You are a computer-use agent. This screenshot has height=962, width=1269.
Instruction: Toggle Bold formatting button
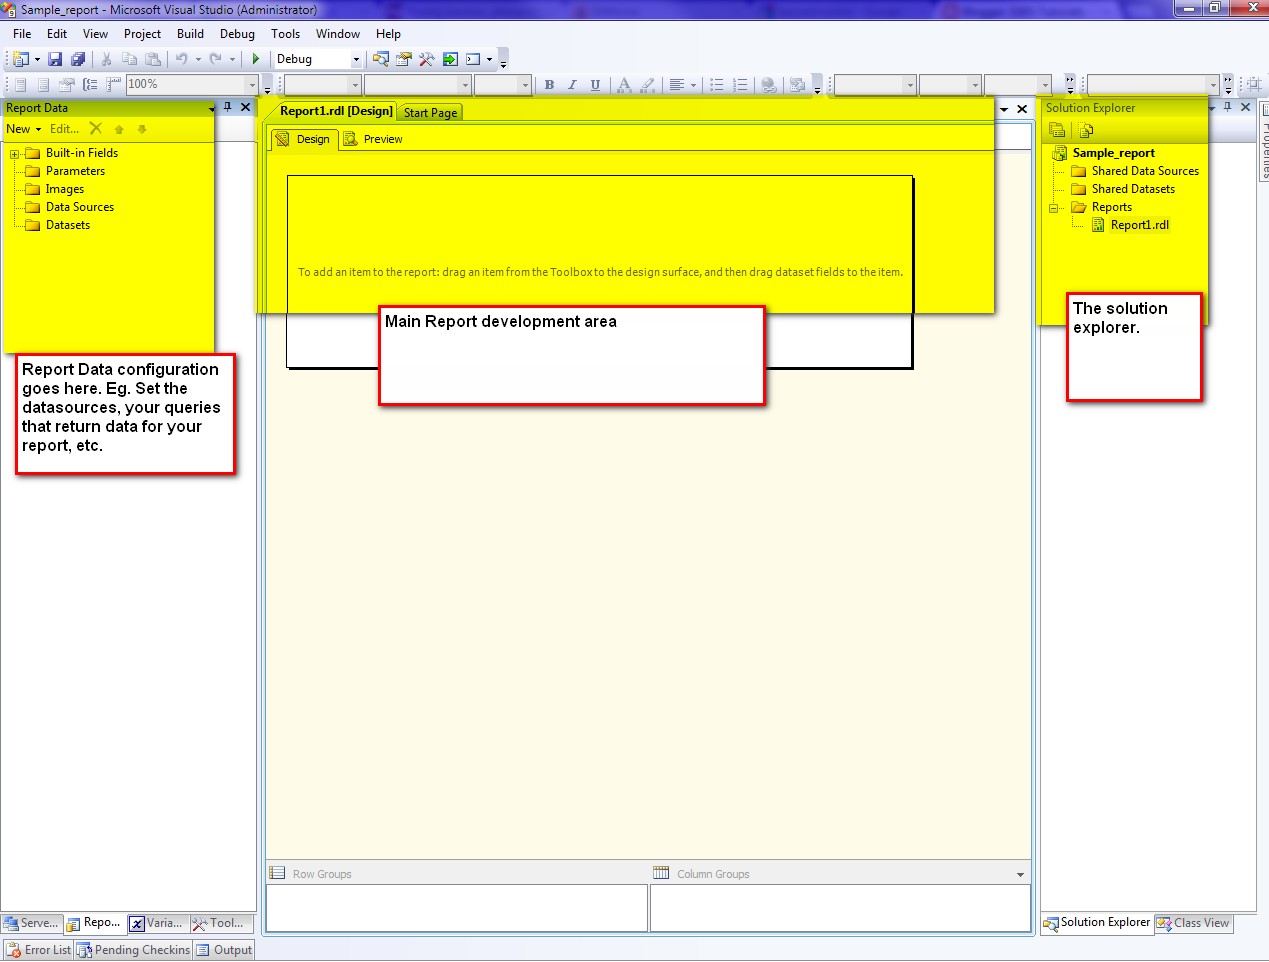pos(549,85)
